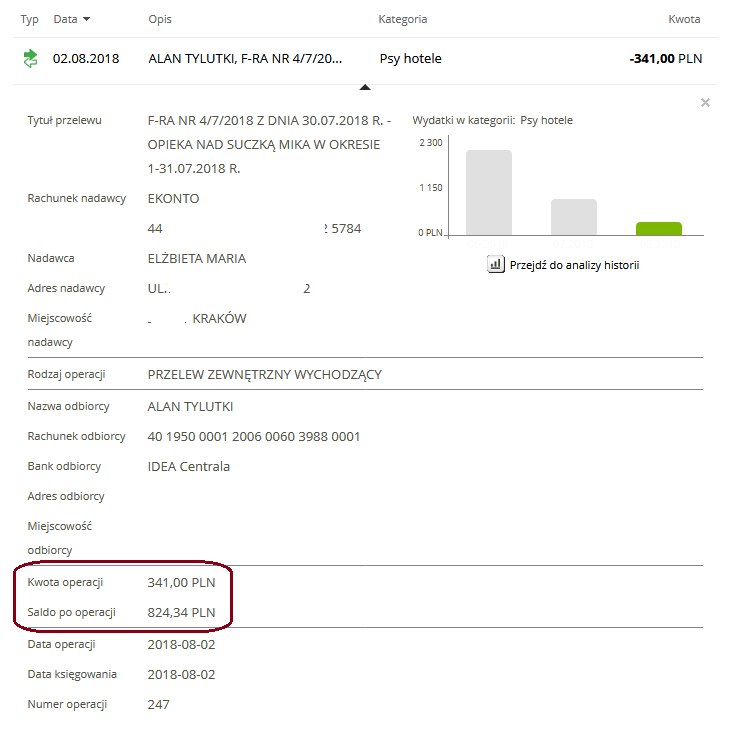Image resolution: width=753 pixels, height=729 pixels.
Task: Click the bar chart icon beside history analysis
Action: point(495,265)
